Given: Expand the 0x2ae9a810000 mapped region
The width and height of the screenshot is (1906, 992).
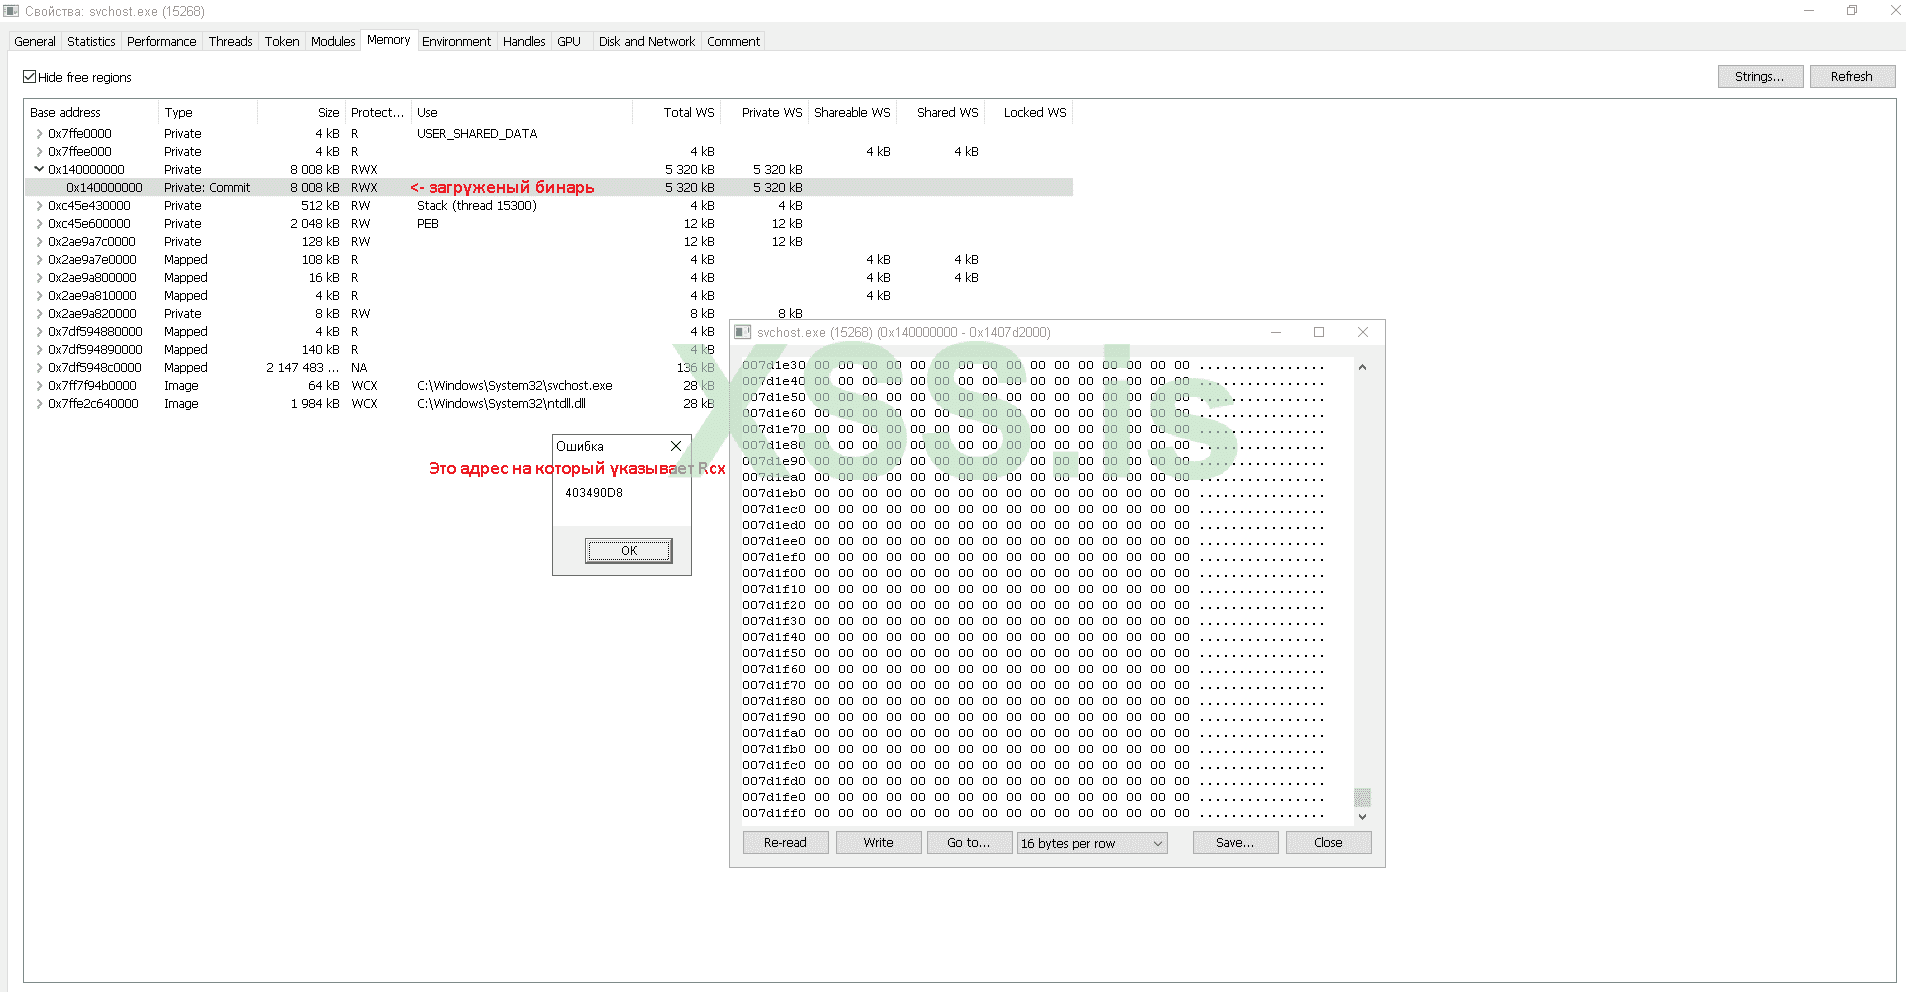Looking at the screenshot, I should [x=39, y=296].
